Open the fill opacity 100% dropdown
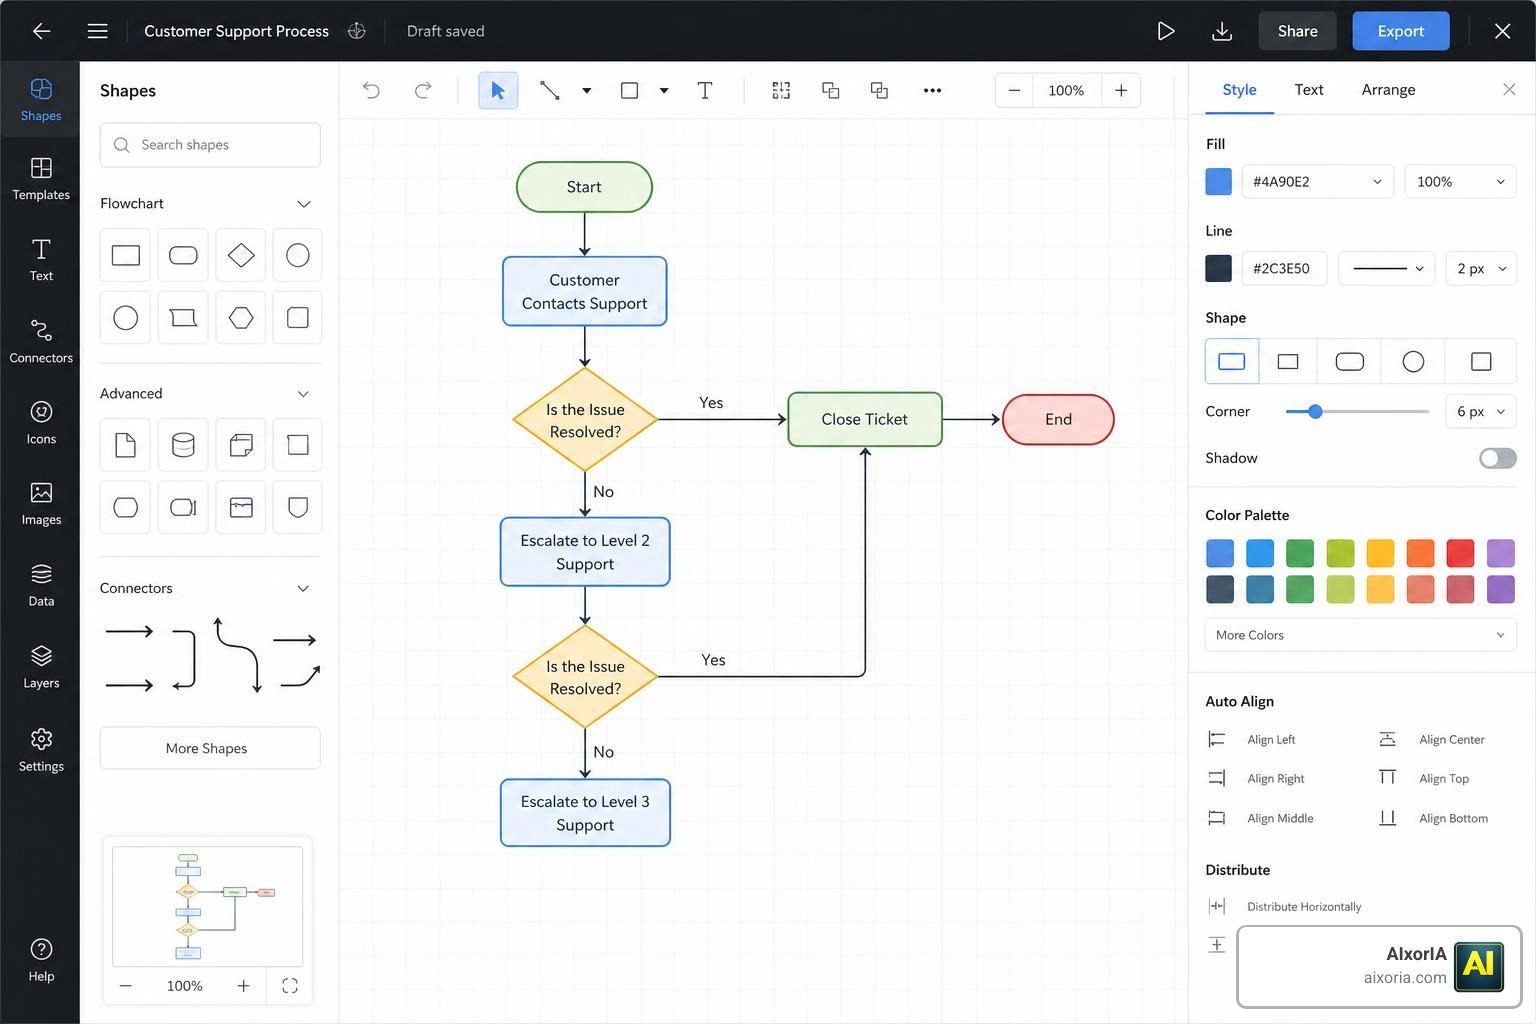 click(x=1460, y=181)
